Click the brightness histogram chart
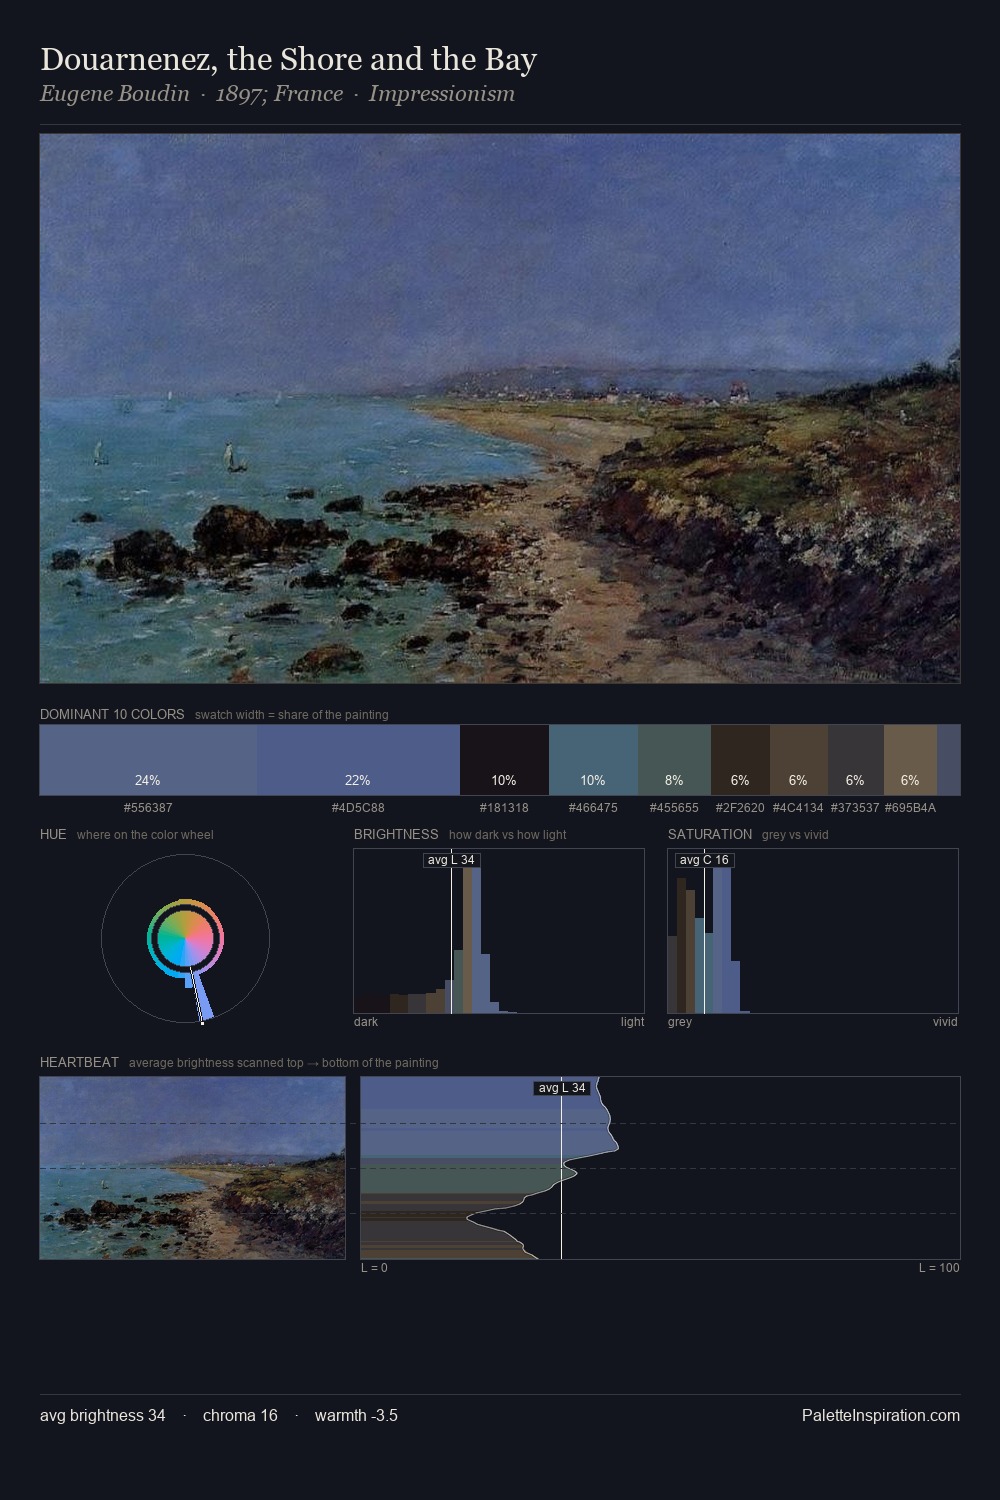Screen dimensions: 1000x1500 (x=499, y=931)
